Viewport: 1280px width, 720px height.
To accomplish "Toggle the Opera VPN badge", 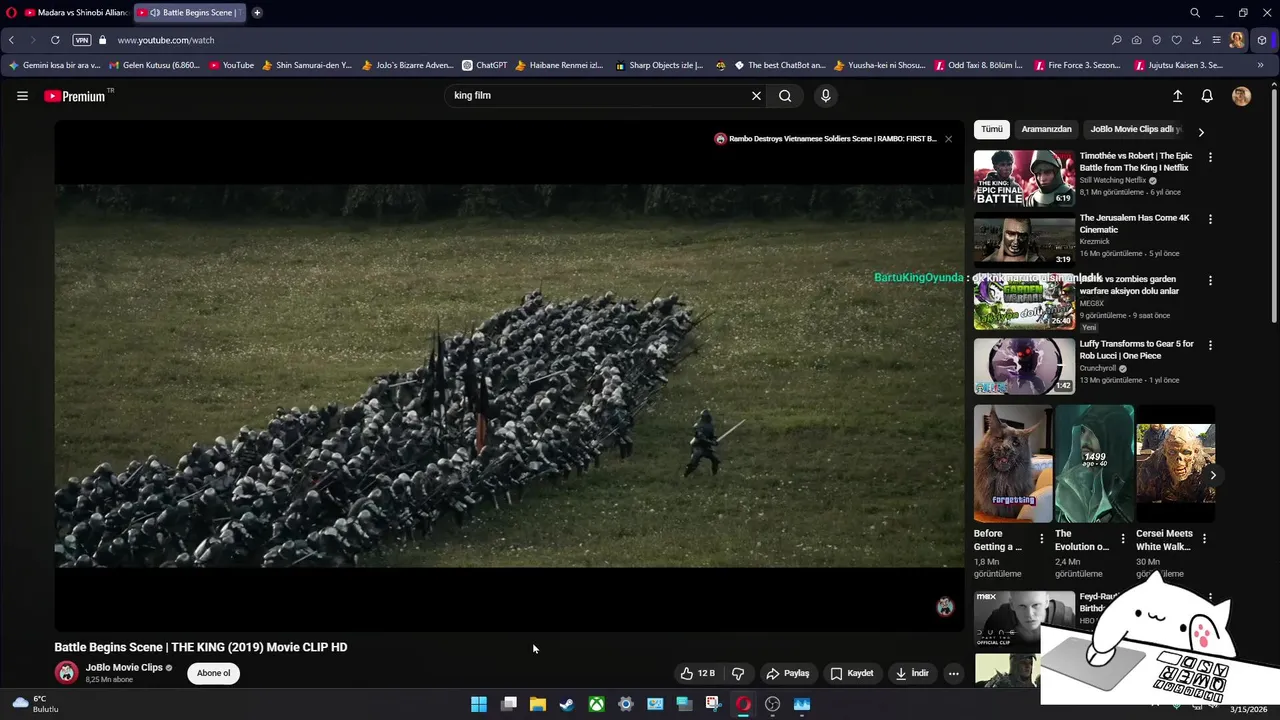I will pyautogui.click(x=82, y=40).
